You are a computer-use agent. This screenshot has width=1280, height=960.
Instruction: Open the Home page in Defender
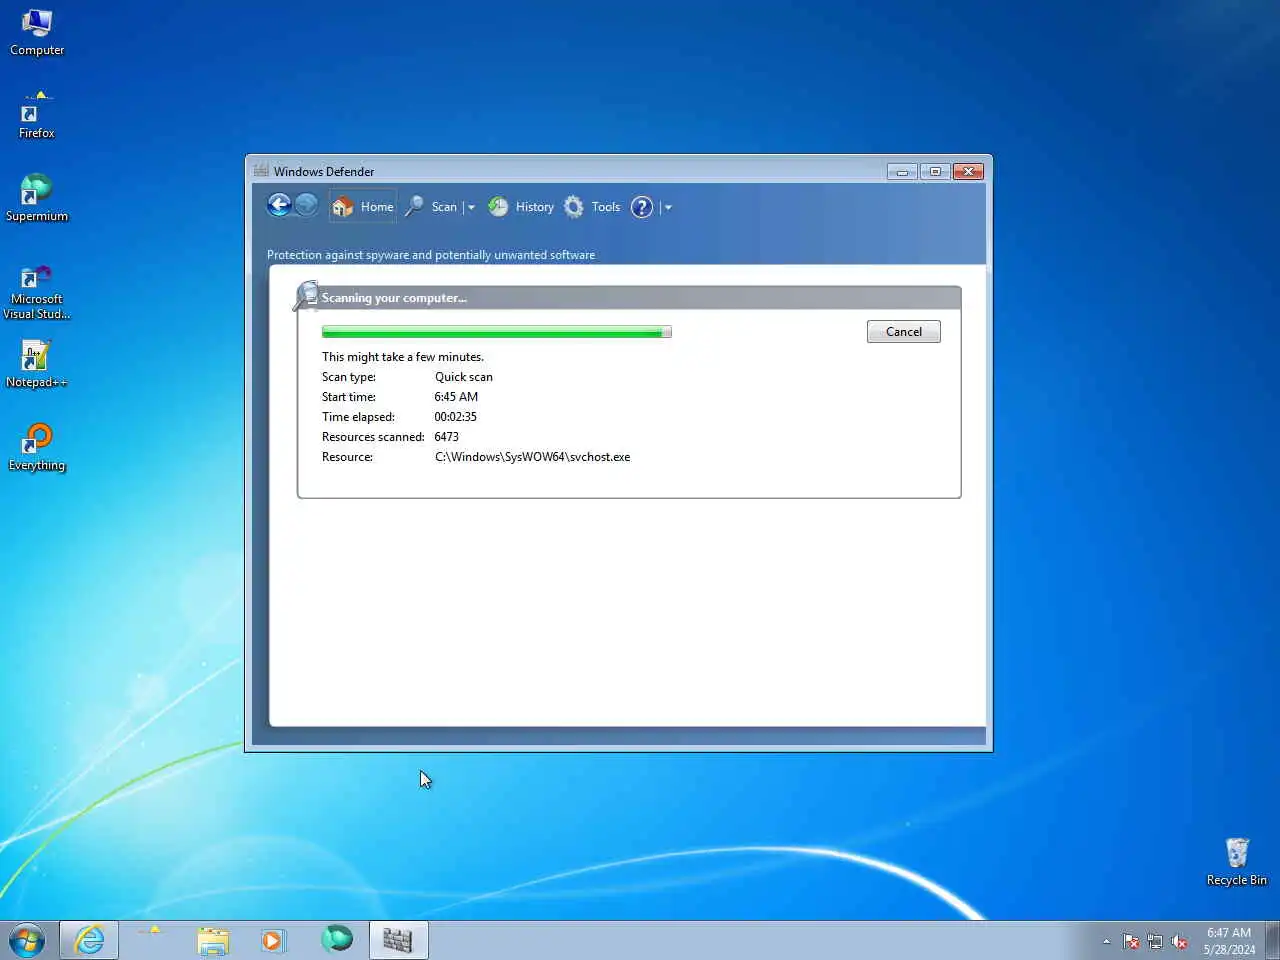tap(363, 206)
